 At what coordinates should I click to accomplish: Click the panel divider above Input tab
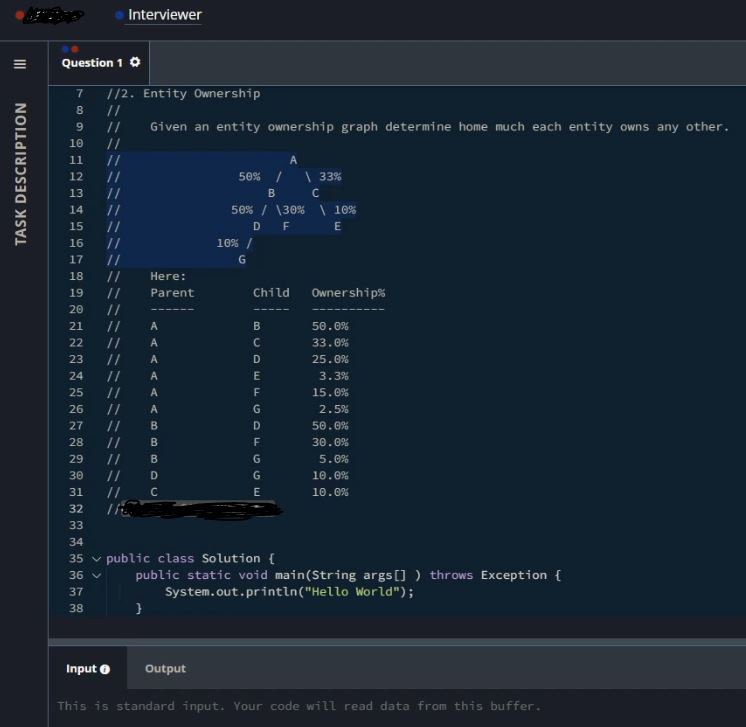(397, 642)
